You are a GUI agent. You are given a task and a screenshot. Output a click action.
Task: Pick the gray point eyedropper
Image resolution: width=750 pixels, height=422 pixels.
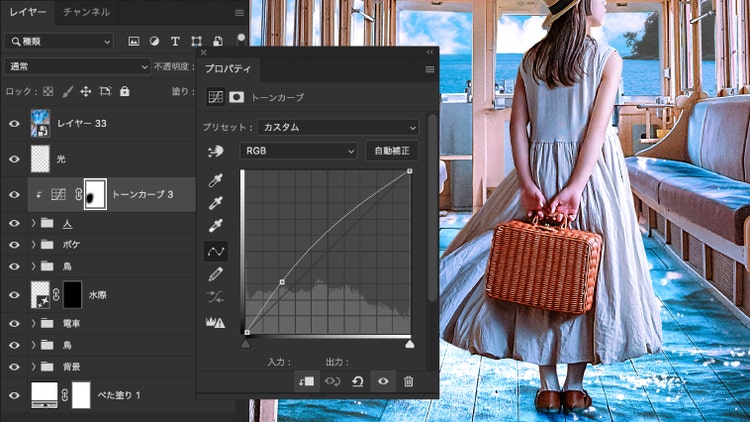point(215,203)
